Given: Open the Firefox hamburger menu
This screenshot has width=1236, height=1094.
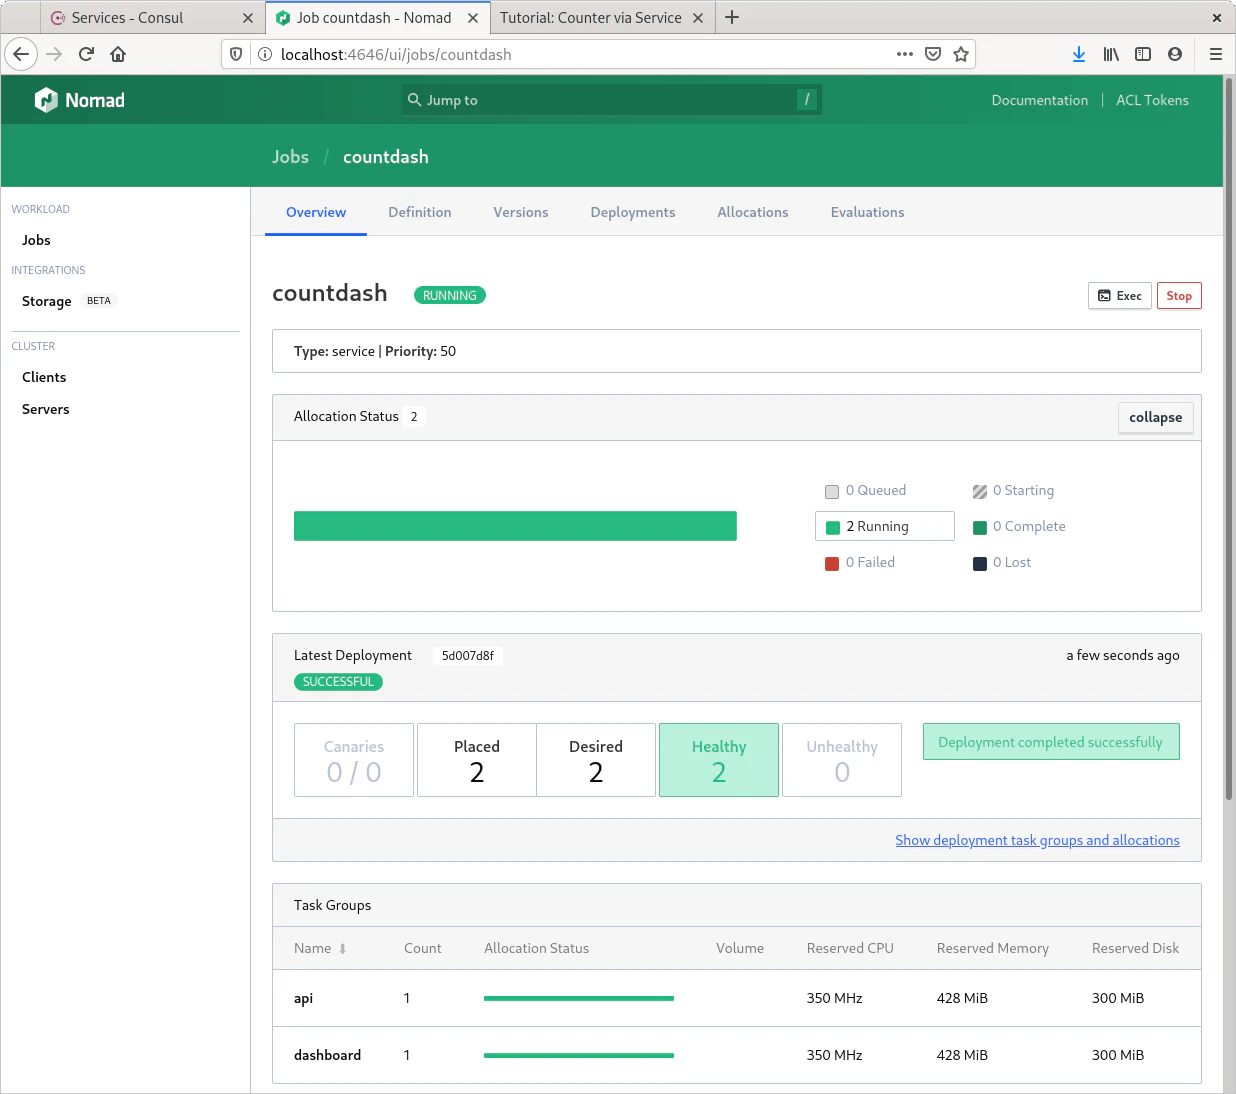Looking at the screenshot, I should point(1216,54).
